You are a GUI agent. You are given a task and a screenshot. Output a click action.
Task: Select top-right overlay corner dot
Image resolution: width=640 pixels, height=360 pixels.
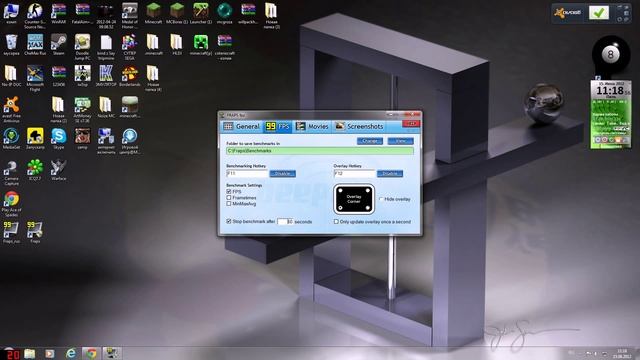(x=367, y=191)
